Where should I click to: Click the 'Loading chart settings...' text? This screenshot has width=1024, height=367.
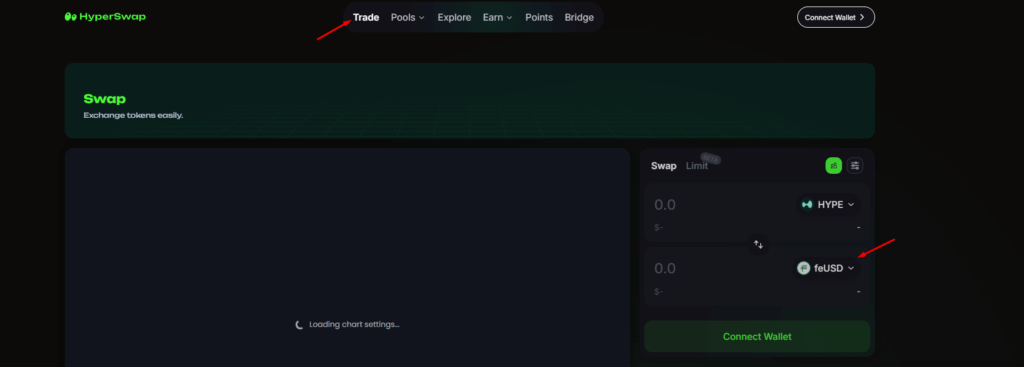point(354,325)
